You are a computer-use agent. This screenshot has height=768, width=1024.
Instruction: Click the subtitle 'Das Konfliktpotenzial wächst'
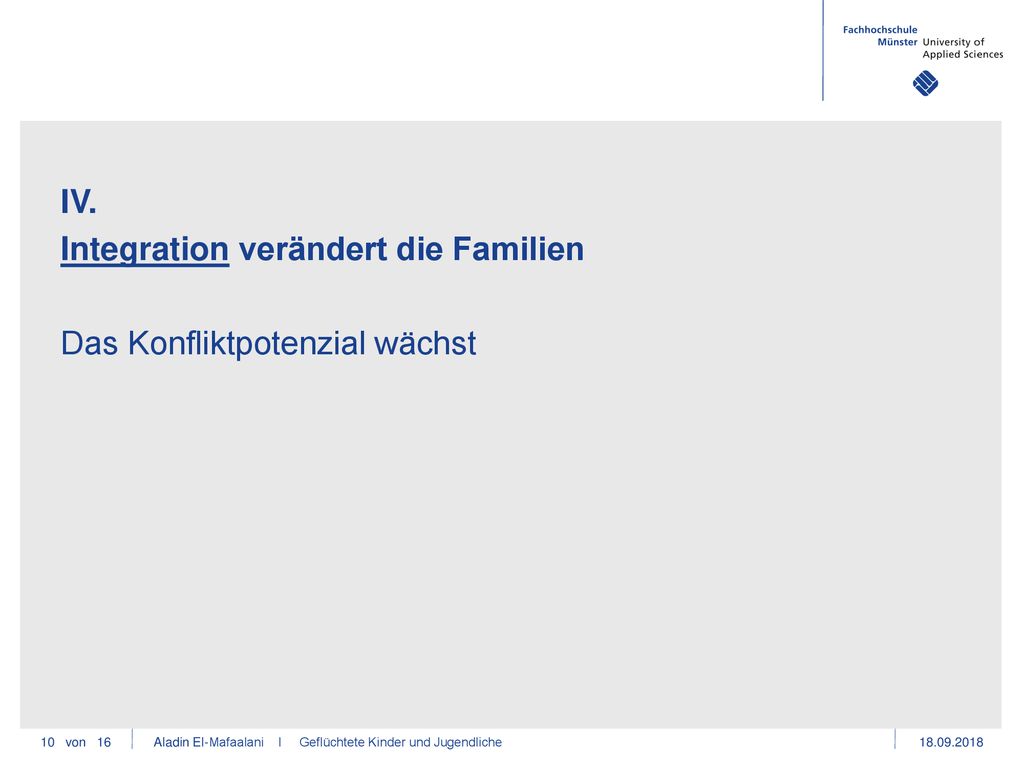[268, 344]
